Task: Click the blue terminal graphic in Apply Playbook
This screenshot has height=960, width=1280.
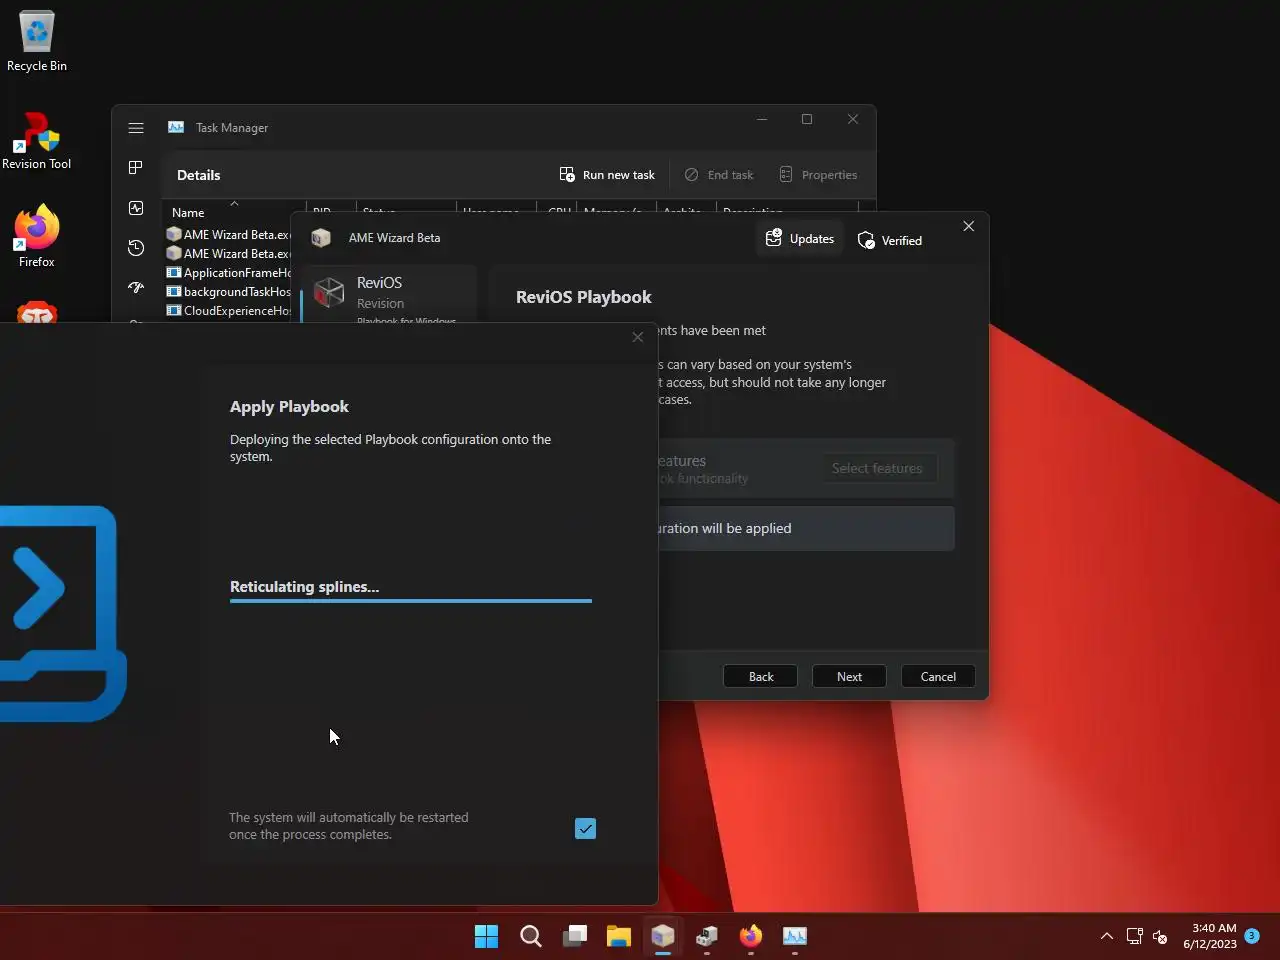Action: 62,612
